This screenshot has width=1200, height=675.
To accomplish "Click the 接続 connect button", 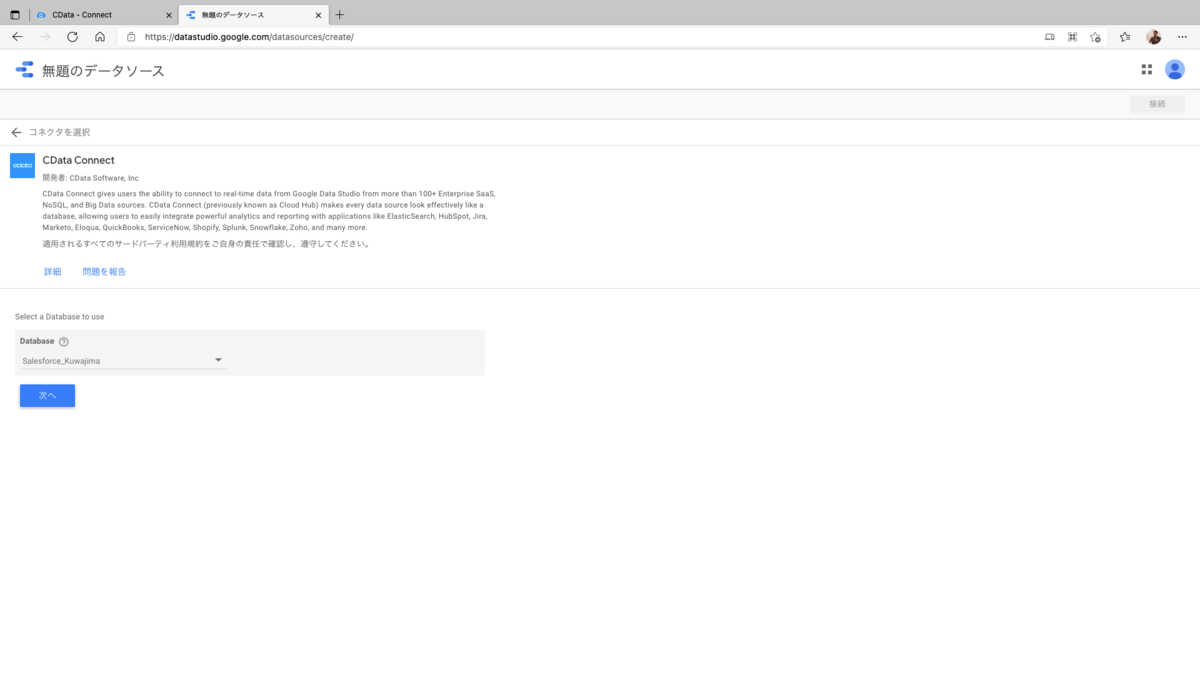I will (1157, 104).
